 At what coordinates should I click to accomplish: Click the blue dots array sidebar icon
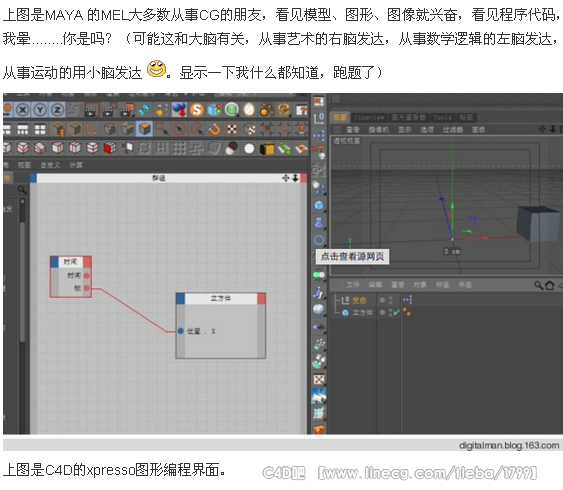point(319,135)
